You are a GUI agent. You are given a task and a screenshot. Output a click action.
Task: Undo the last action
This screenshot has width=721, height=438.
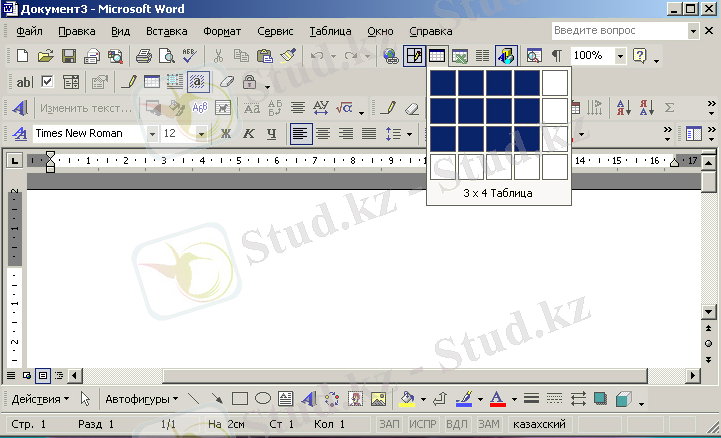point(317,56)
